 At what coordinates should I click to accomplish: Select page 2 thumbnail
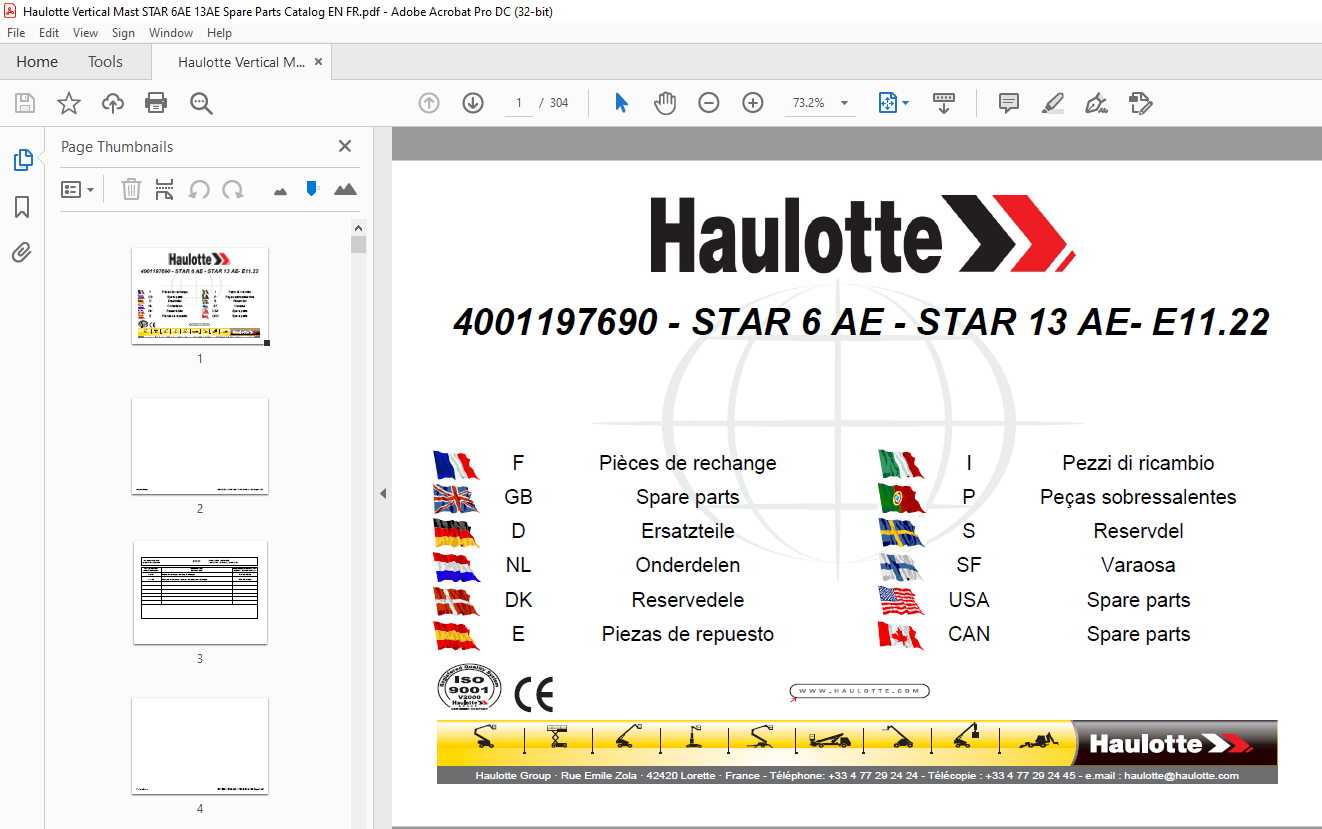point(200,446)
